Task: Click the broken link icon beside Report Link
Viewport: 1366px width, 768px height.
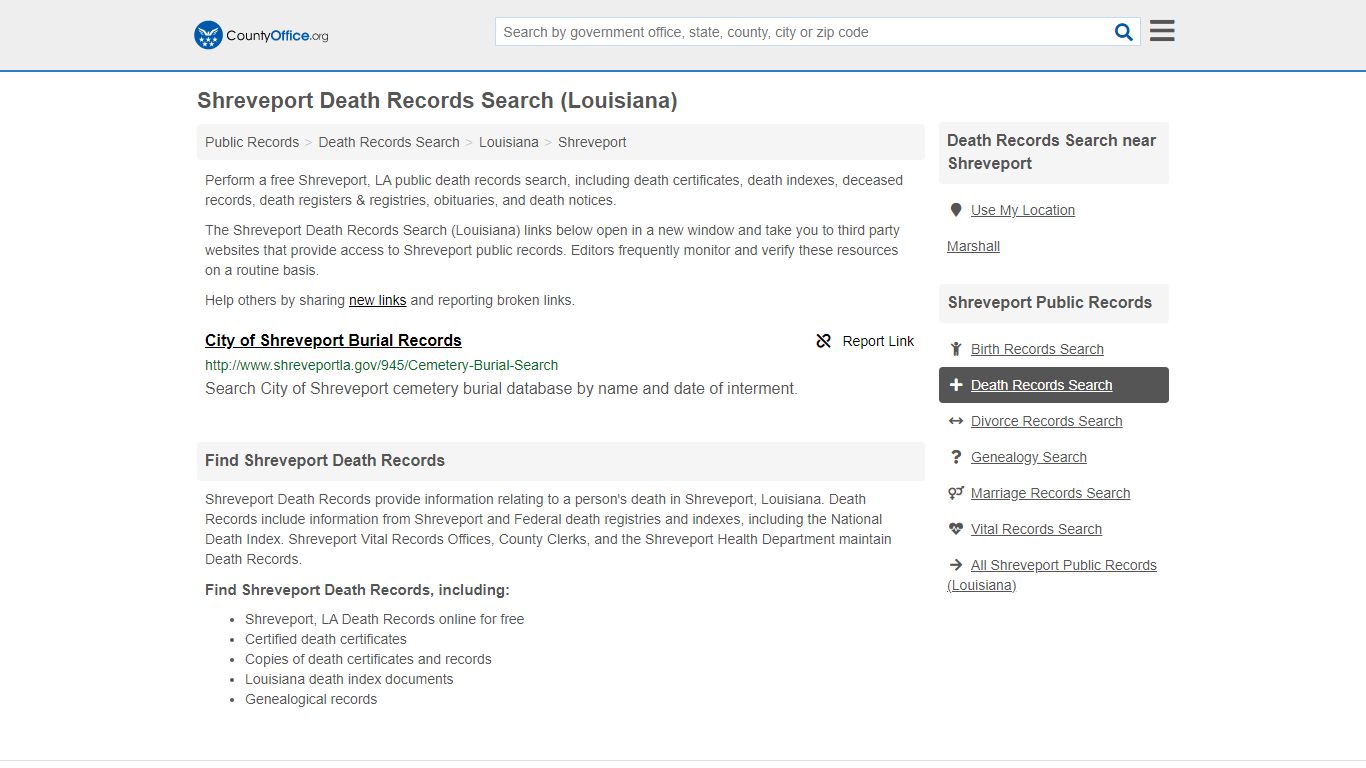Action: click(x=824, y=341)
